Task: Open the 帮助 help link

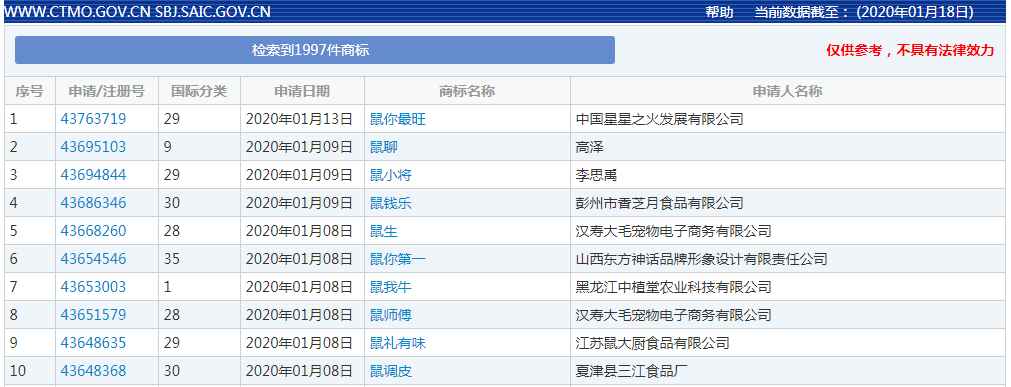Action: [x=720, y=12]
